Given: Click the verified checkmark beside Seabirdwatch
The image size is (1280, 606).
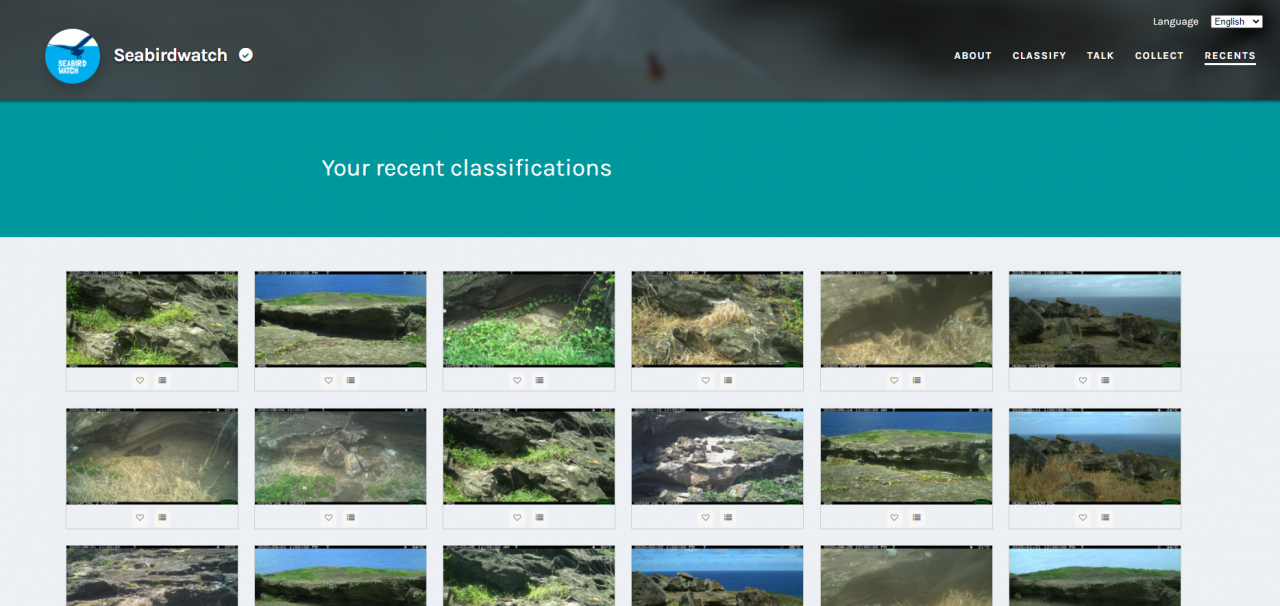Looking at the screenshot, I should coord(246,55).
